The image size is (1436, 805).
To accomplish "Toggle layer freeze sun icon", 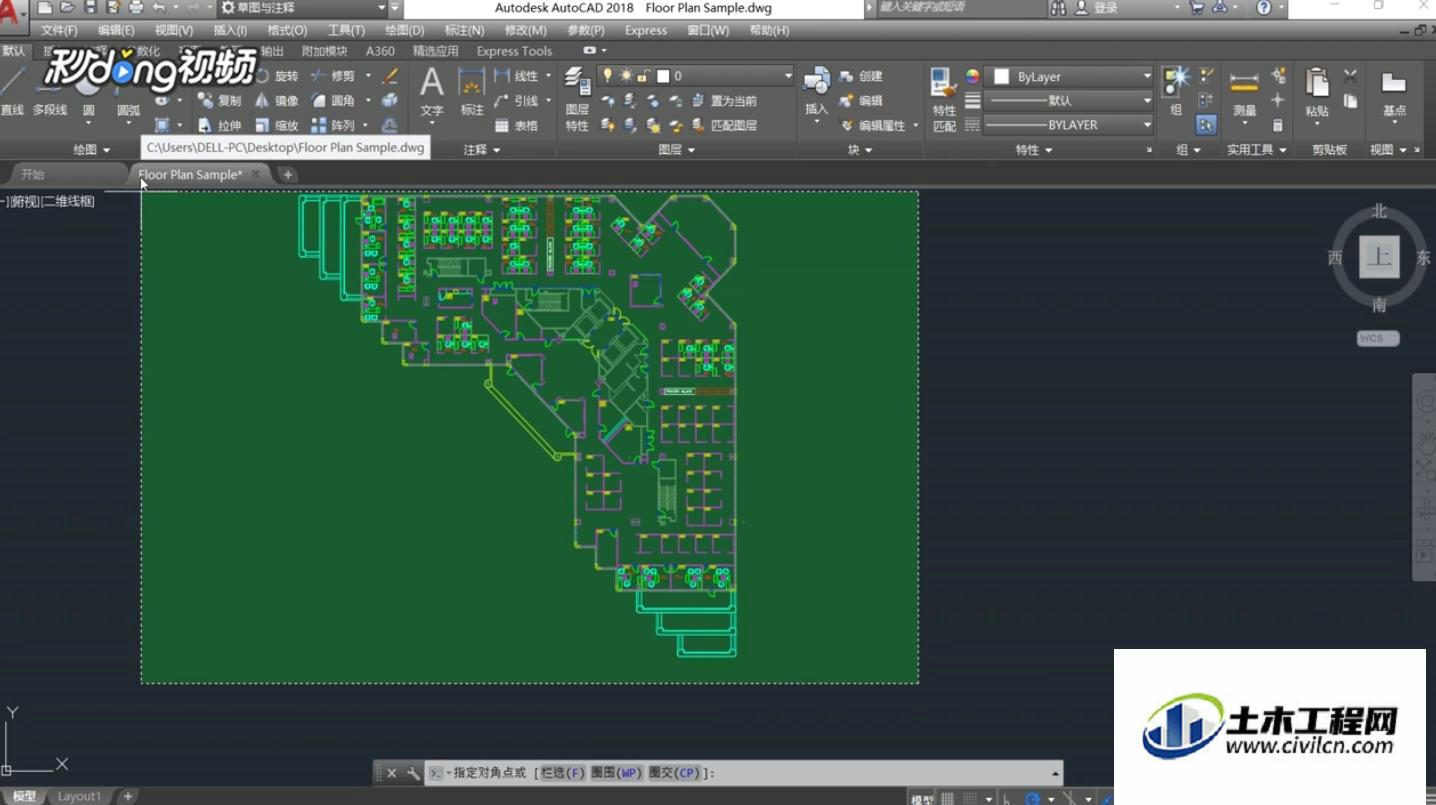I will tap(625, 76).
